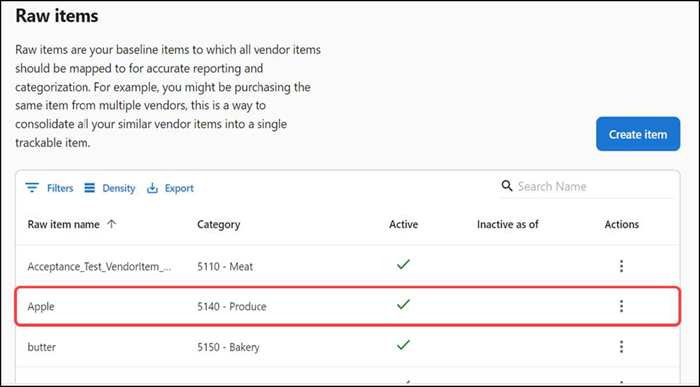The image size is (700, 387).
Task: Click the Create item button
Action: [x=638, y=134]
